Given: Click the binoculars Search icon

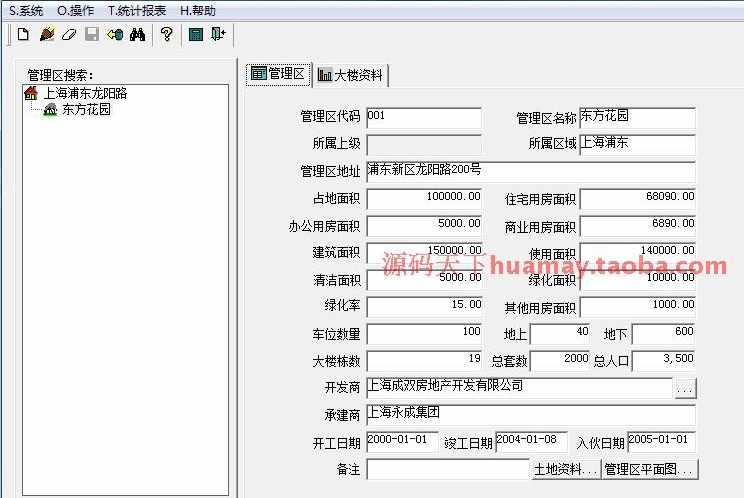Looking at the screenshot, I should (138, 34).
